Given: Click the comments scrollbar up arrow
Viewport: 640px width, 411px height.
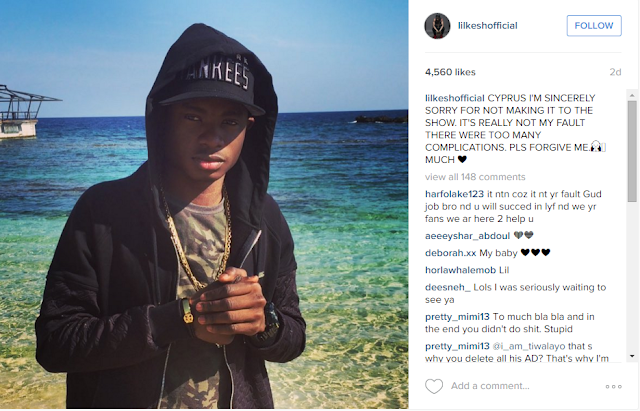Looking at the screenshot, I should pos(632,95).
